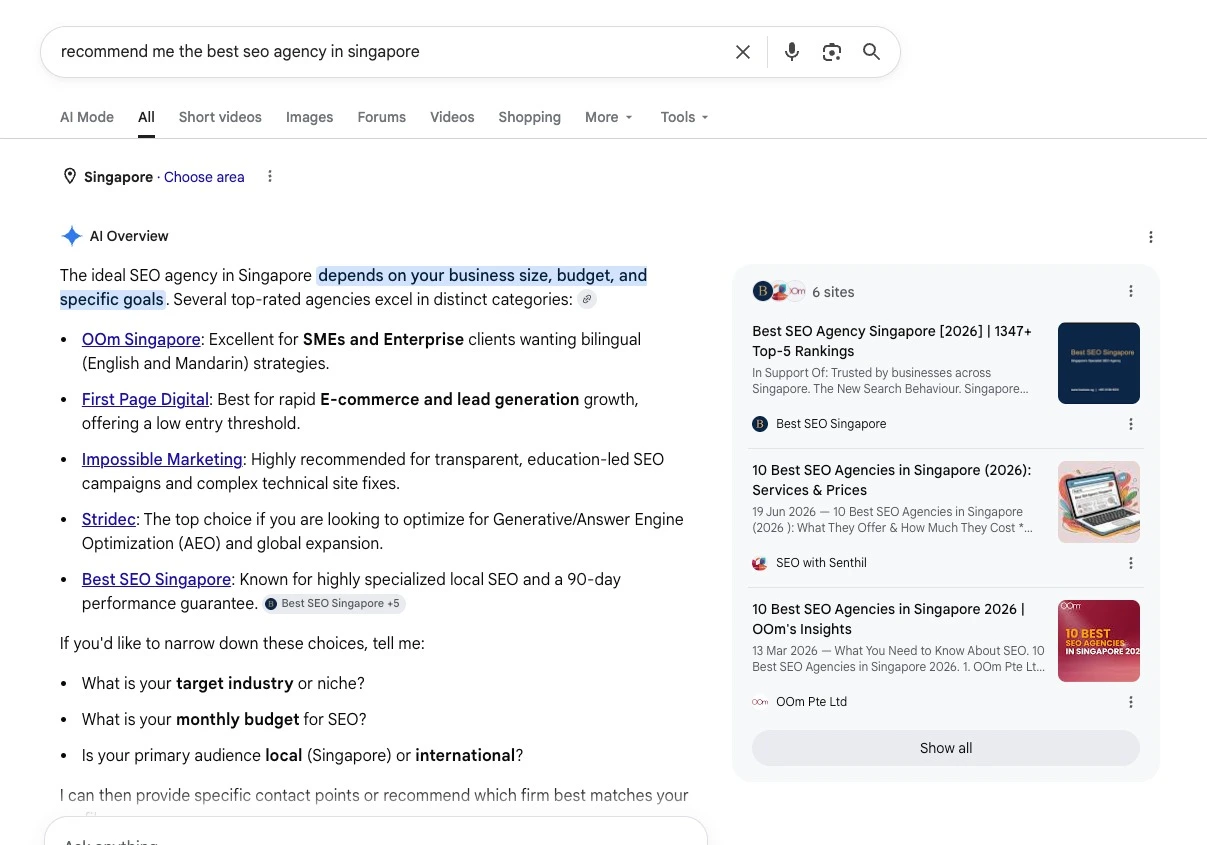Click the red '10 Best SEO Agencies' thumbnail
Viewport: 1207px width, 845px height.
pyautogui.click(x=1099, y=641)
